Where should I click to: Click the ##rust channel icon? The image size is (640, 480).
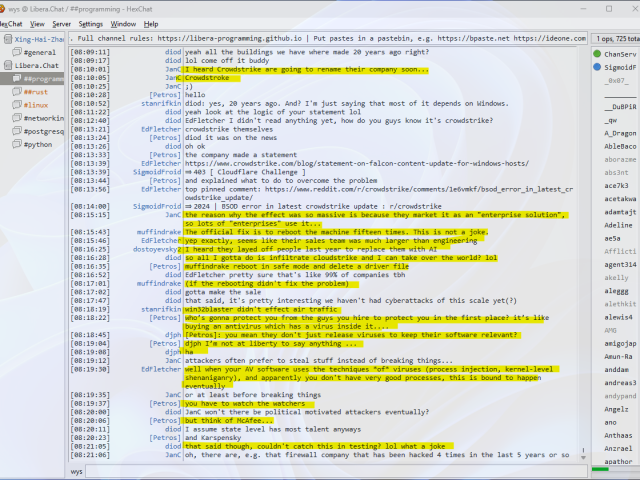tap(17, 91)
